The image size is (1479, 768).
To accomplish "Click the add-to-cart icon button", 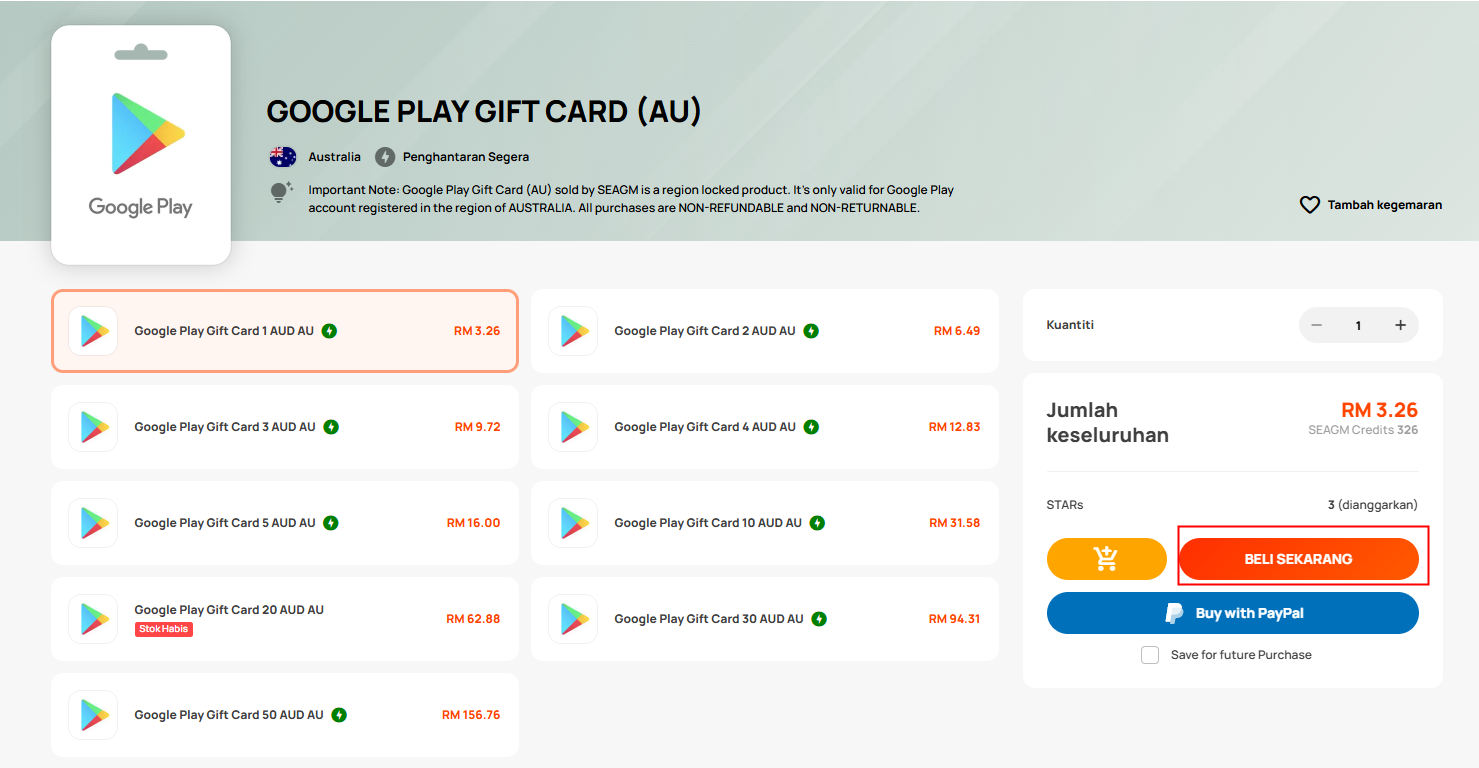I will click(x=1106, y=559).
